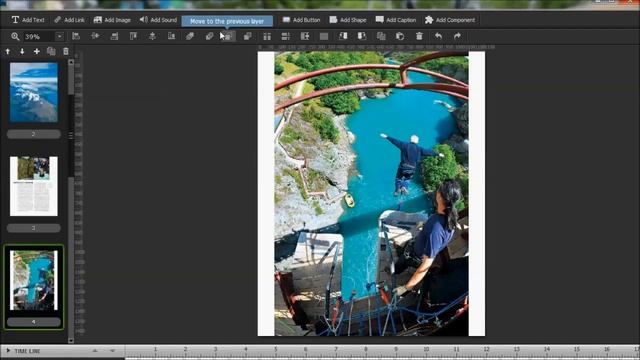Add a new page with the plus icon
This screenshot has width=640, height=360.
coord(37,51)
